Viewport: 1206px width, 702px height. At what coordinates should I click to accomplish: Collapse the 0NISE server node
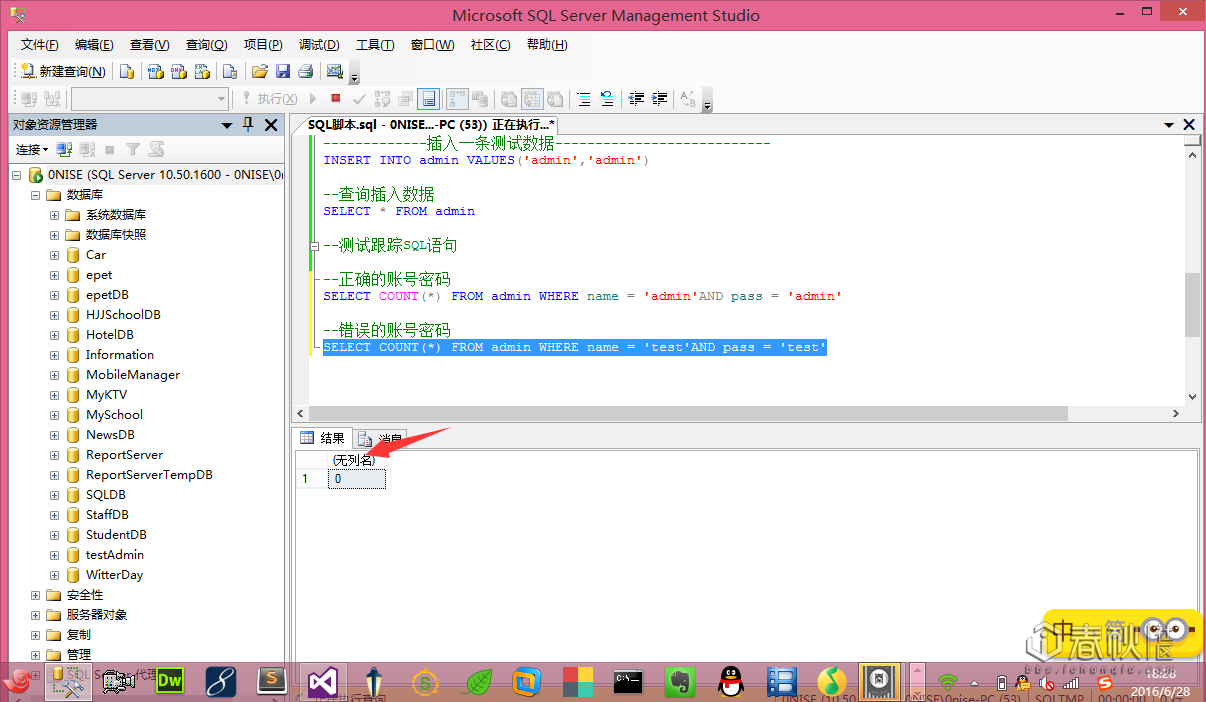pos(18,175)
